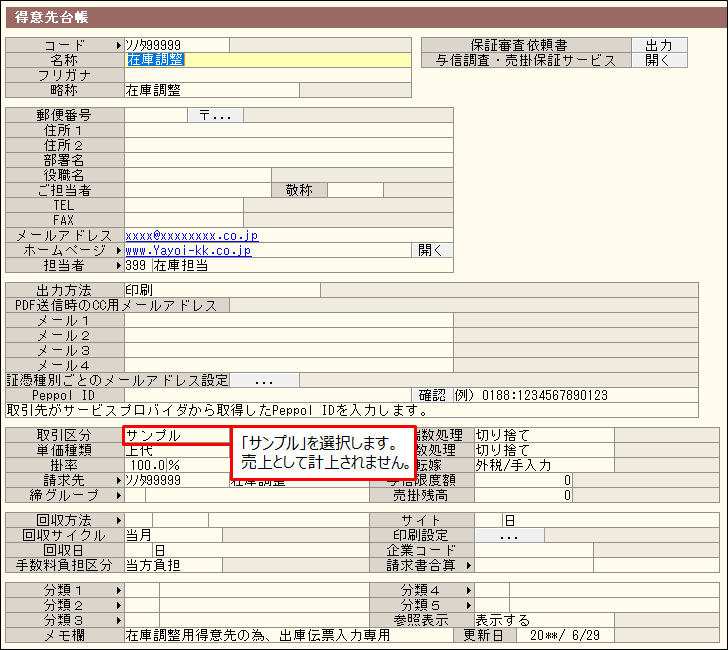Click the 住所2 input field
The width and height of the screenshot is (728, 650).
tap(289, 145)
